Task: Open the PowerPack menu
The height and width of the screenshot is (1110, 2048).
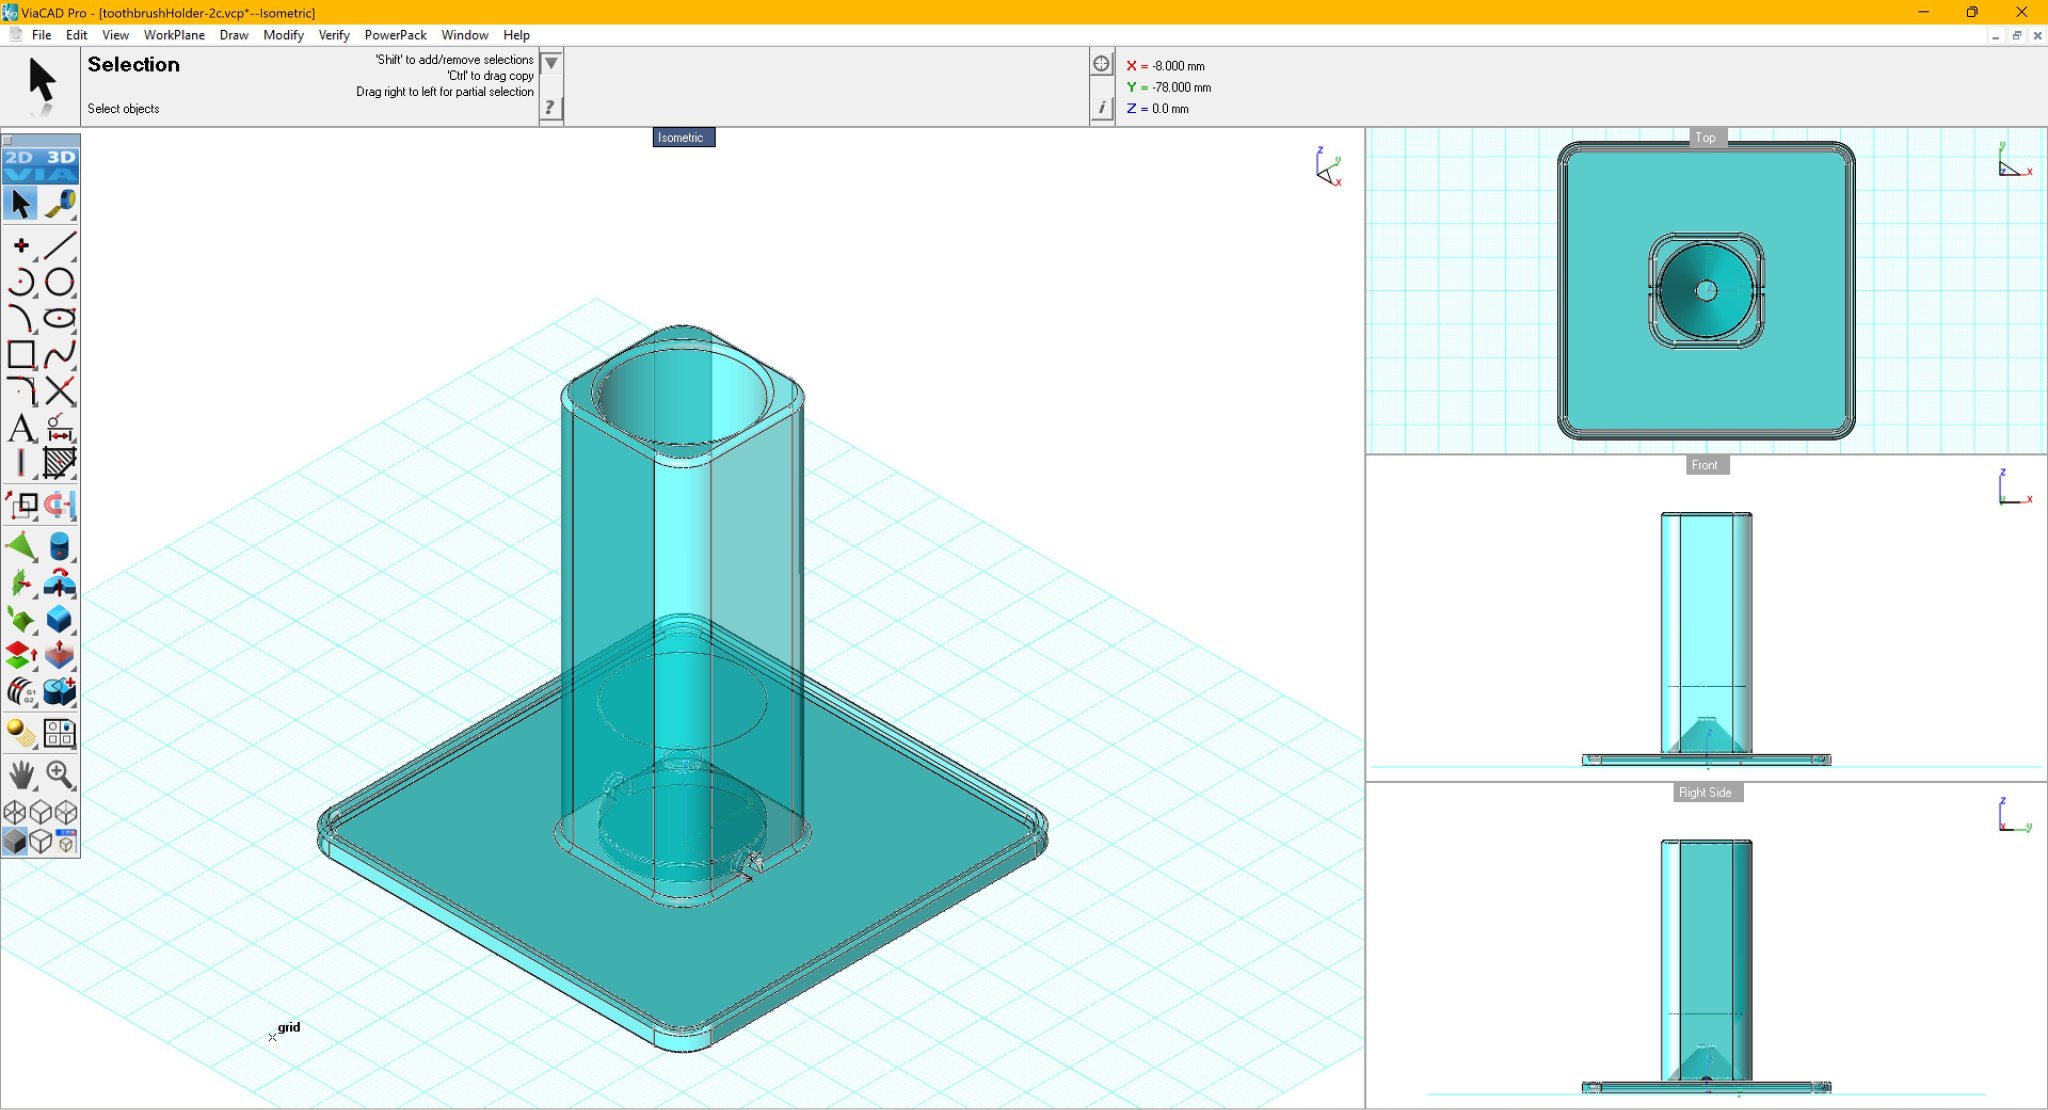Action: (395, 35)
